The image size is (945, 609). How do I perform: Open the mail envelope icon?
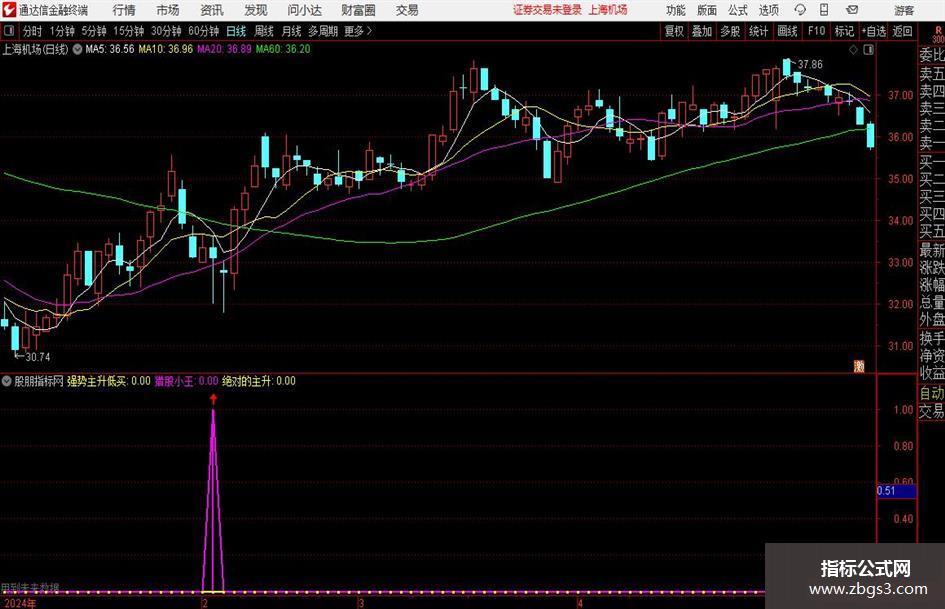click(852, 10)
